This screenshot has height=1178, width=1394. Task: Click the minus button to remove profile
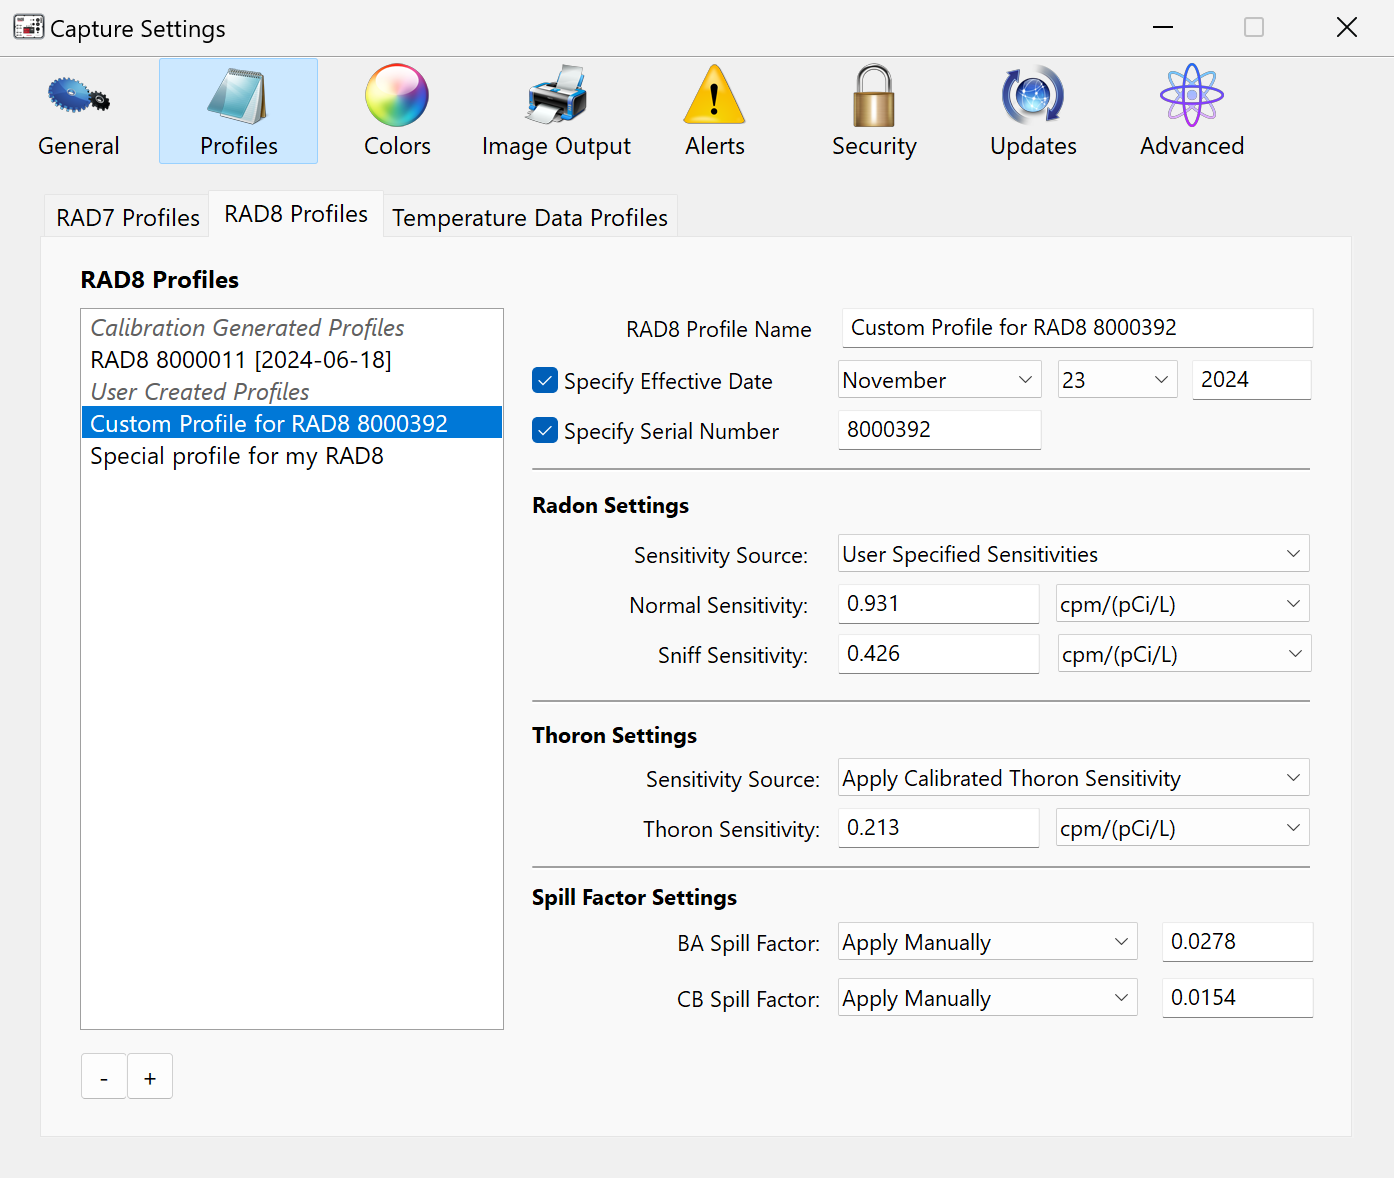click(104, 1077)
